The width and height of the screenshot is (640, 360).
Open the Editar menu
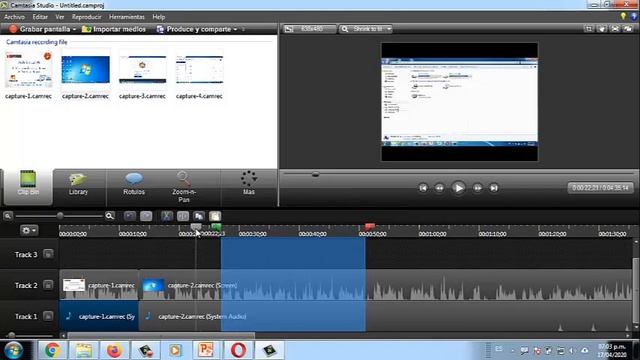[40, 17]
